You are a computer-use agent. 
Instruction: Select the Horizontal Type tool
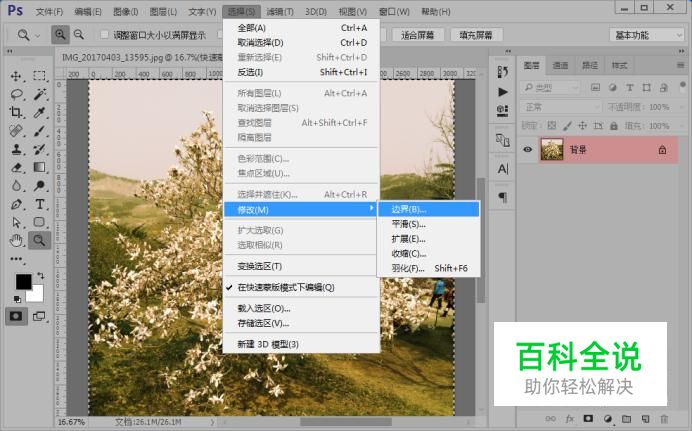pos(40,204)
